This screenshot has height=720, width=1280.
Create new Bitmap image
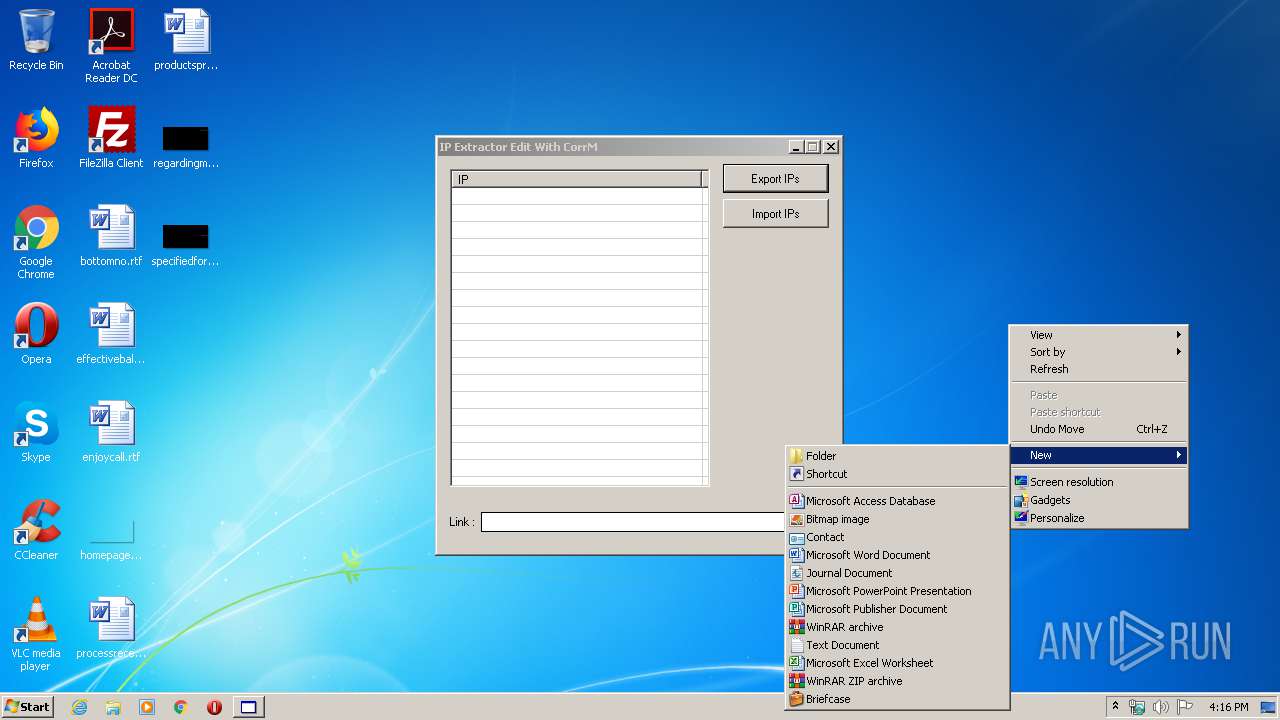(897, 519)
